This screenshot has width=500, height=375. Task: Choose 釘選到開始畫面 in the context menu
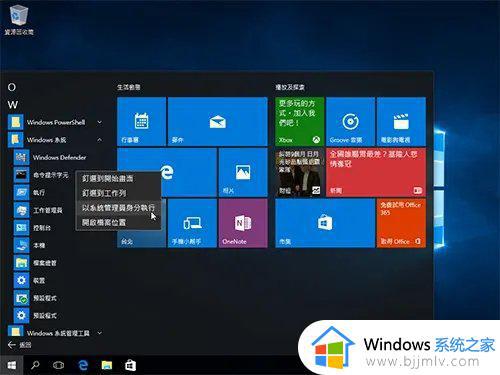pyautogui.click(x=118, y=178)
